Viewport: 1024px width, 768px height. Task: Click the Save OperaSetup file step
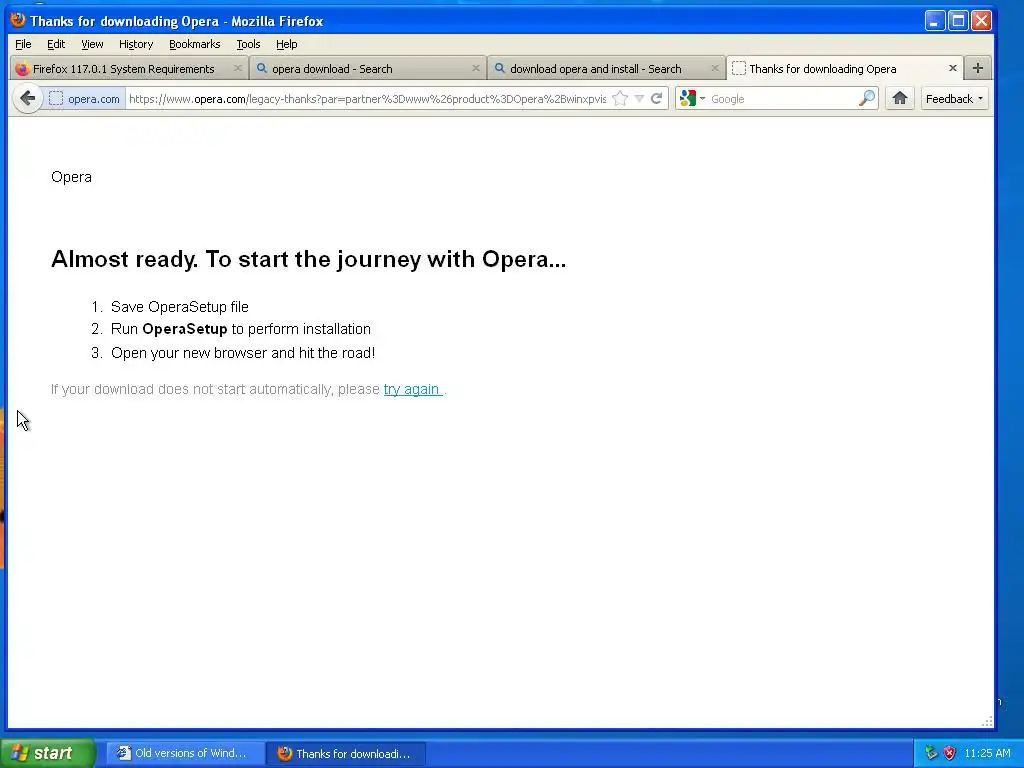point(180,306)
